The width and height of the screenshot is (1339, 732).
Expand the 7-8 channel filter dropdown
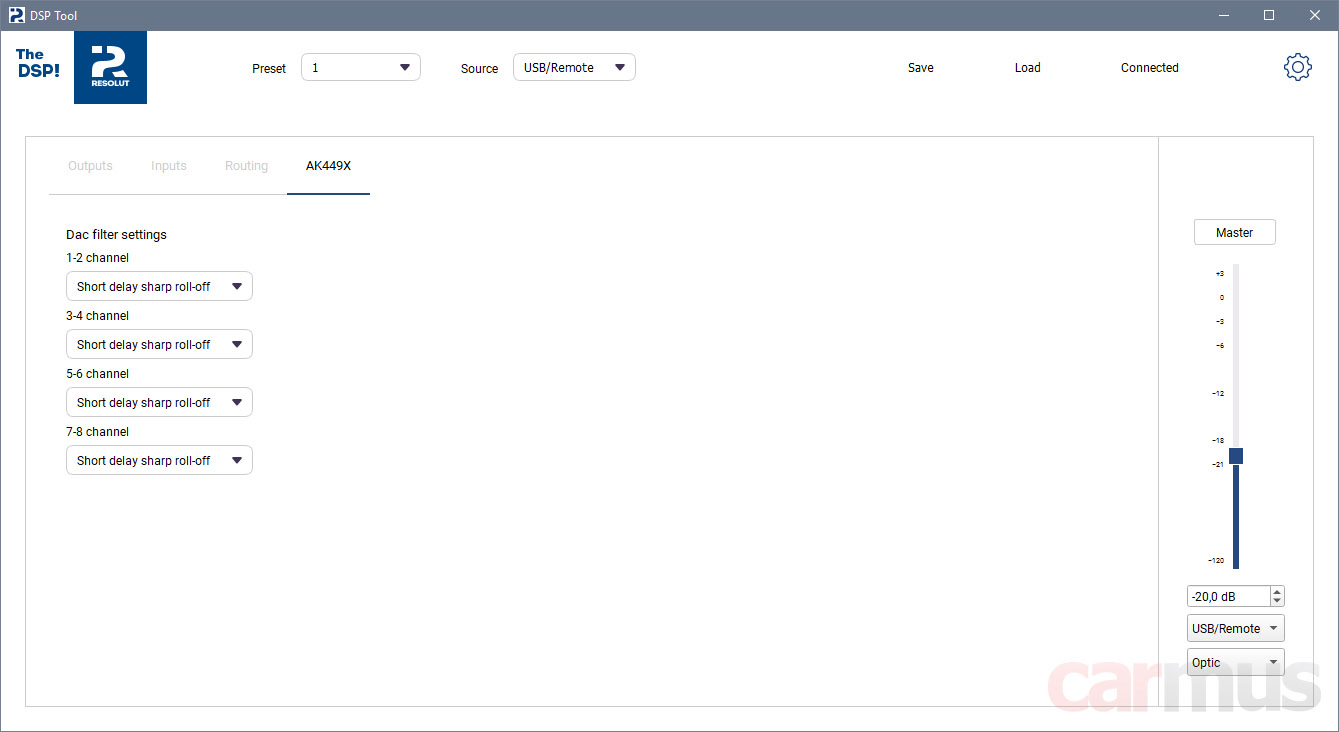coord(159,460)
